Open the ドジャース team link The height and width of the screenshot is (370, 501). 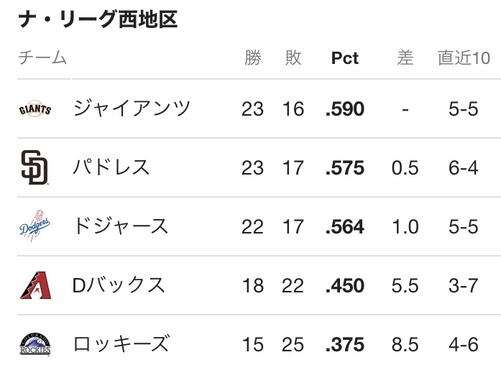tap(120, 226)
